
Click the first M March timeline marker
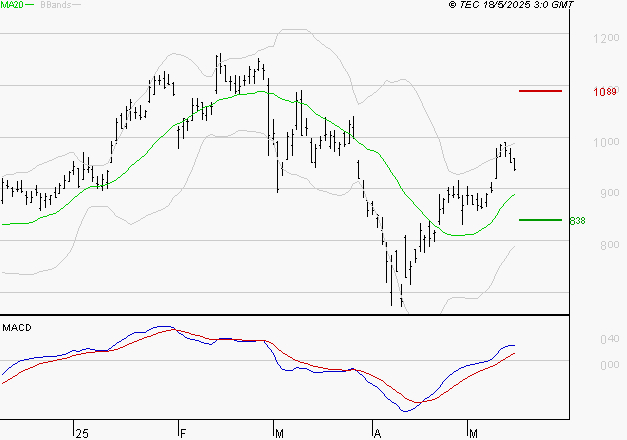click(279, 434)
